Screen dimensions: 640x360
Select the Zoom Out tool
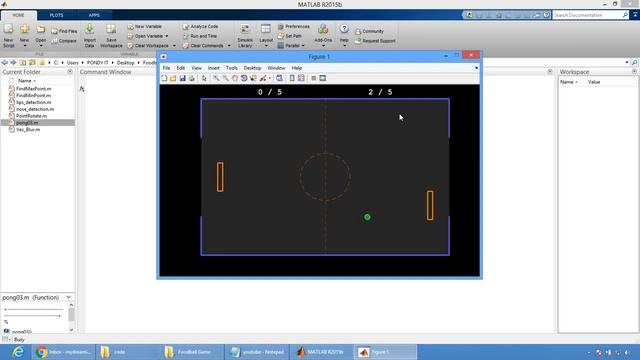225,78
